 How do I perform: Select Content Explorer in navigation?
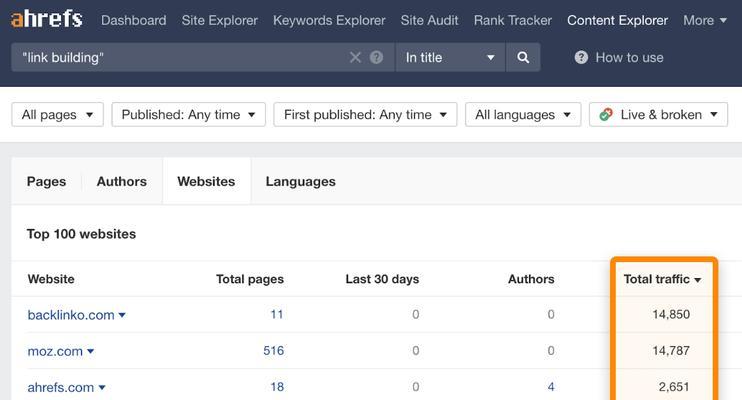click(x=617, y=20)
